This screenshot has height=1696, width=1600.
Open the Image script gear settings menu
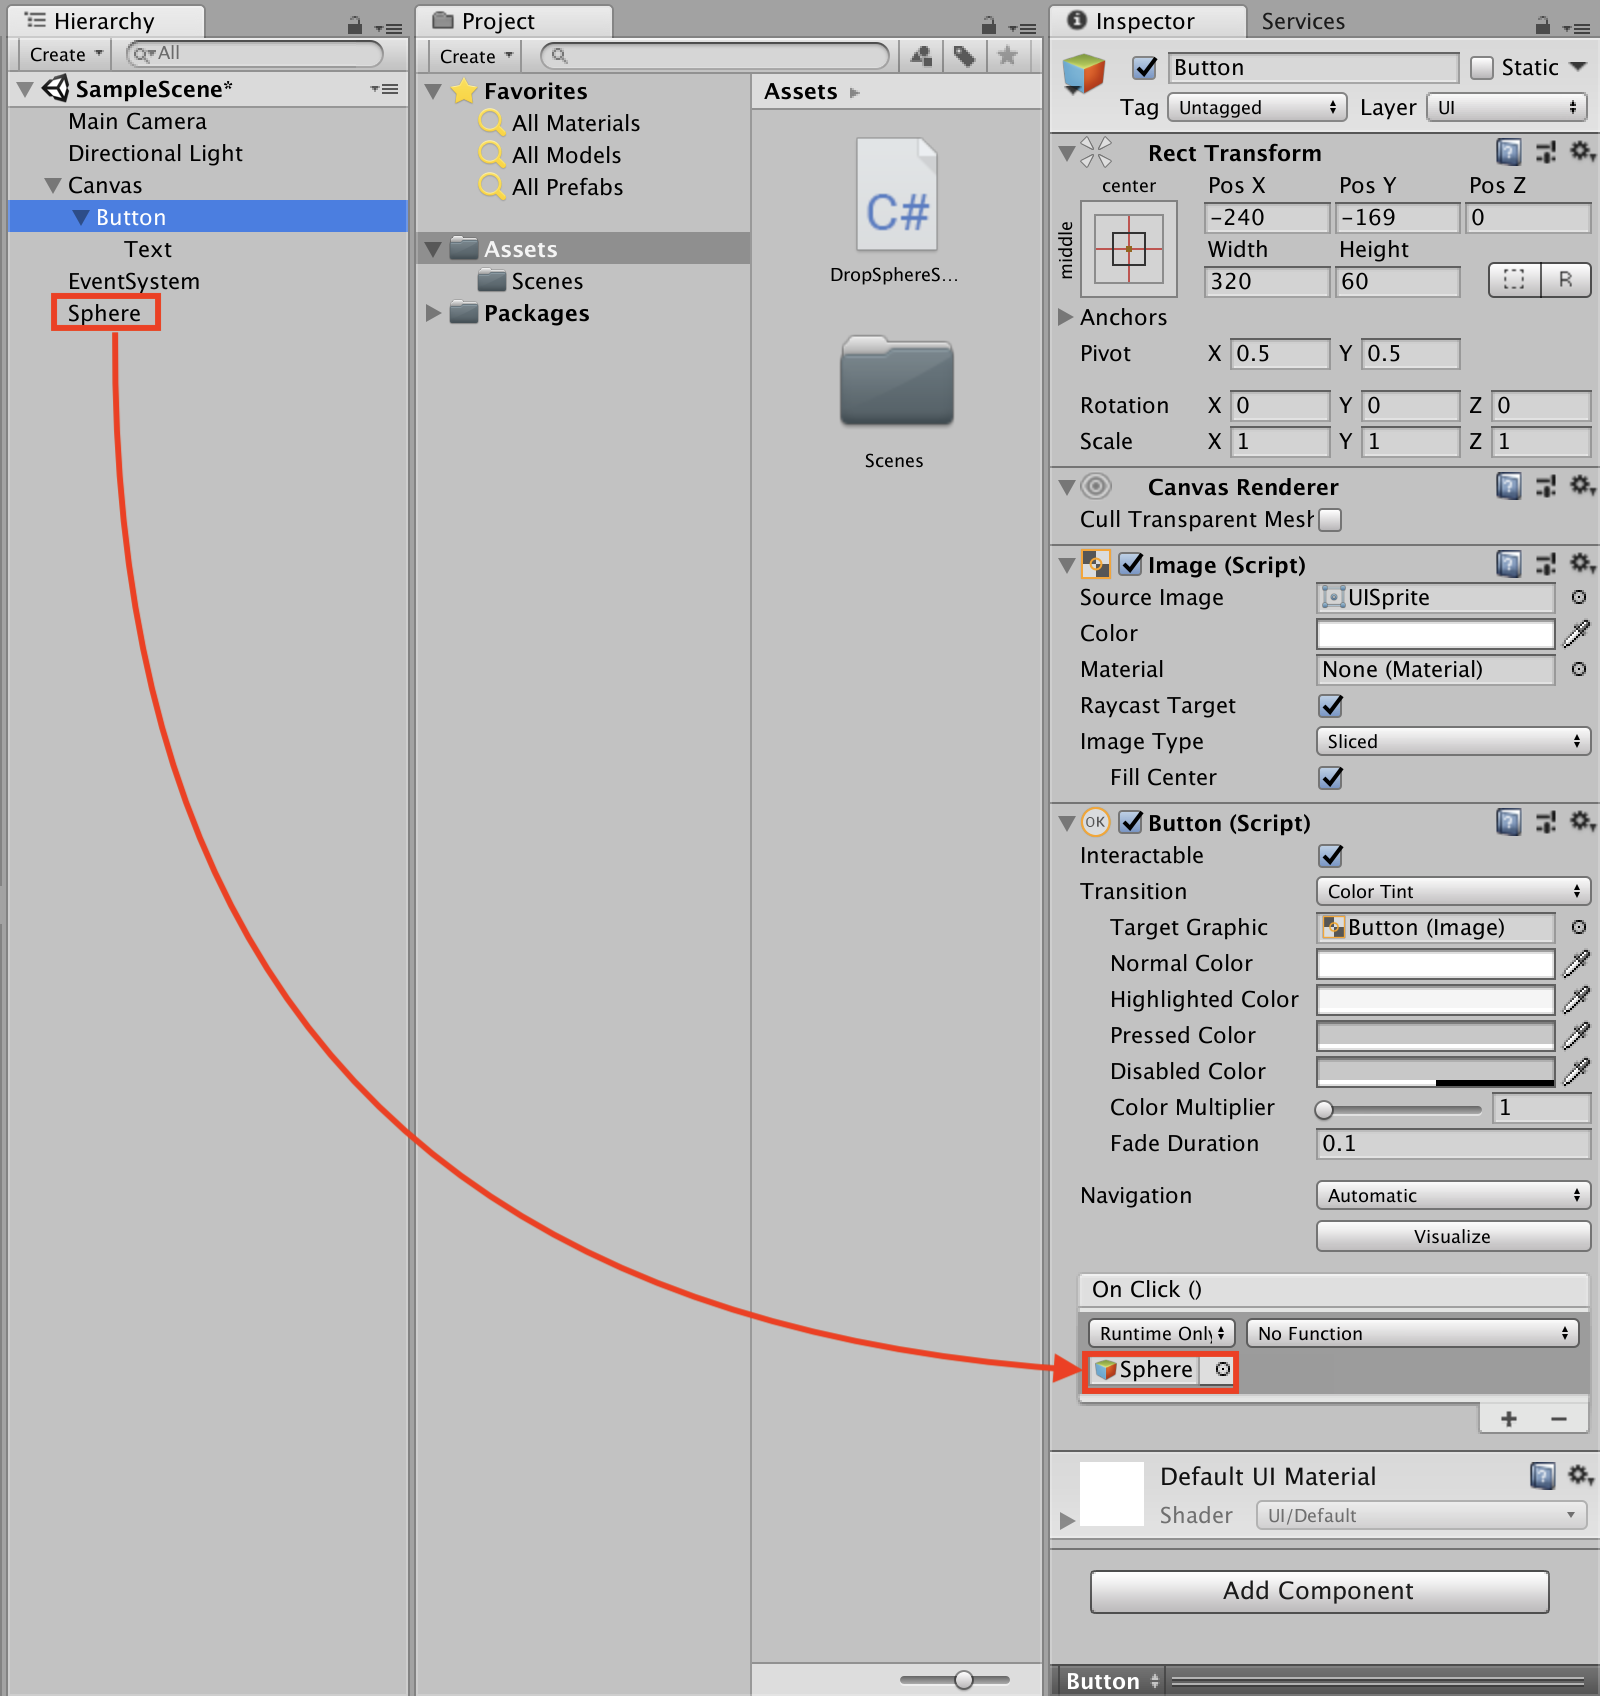[x=1581, y=564]
